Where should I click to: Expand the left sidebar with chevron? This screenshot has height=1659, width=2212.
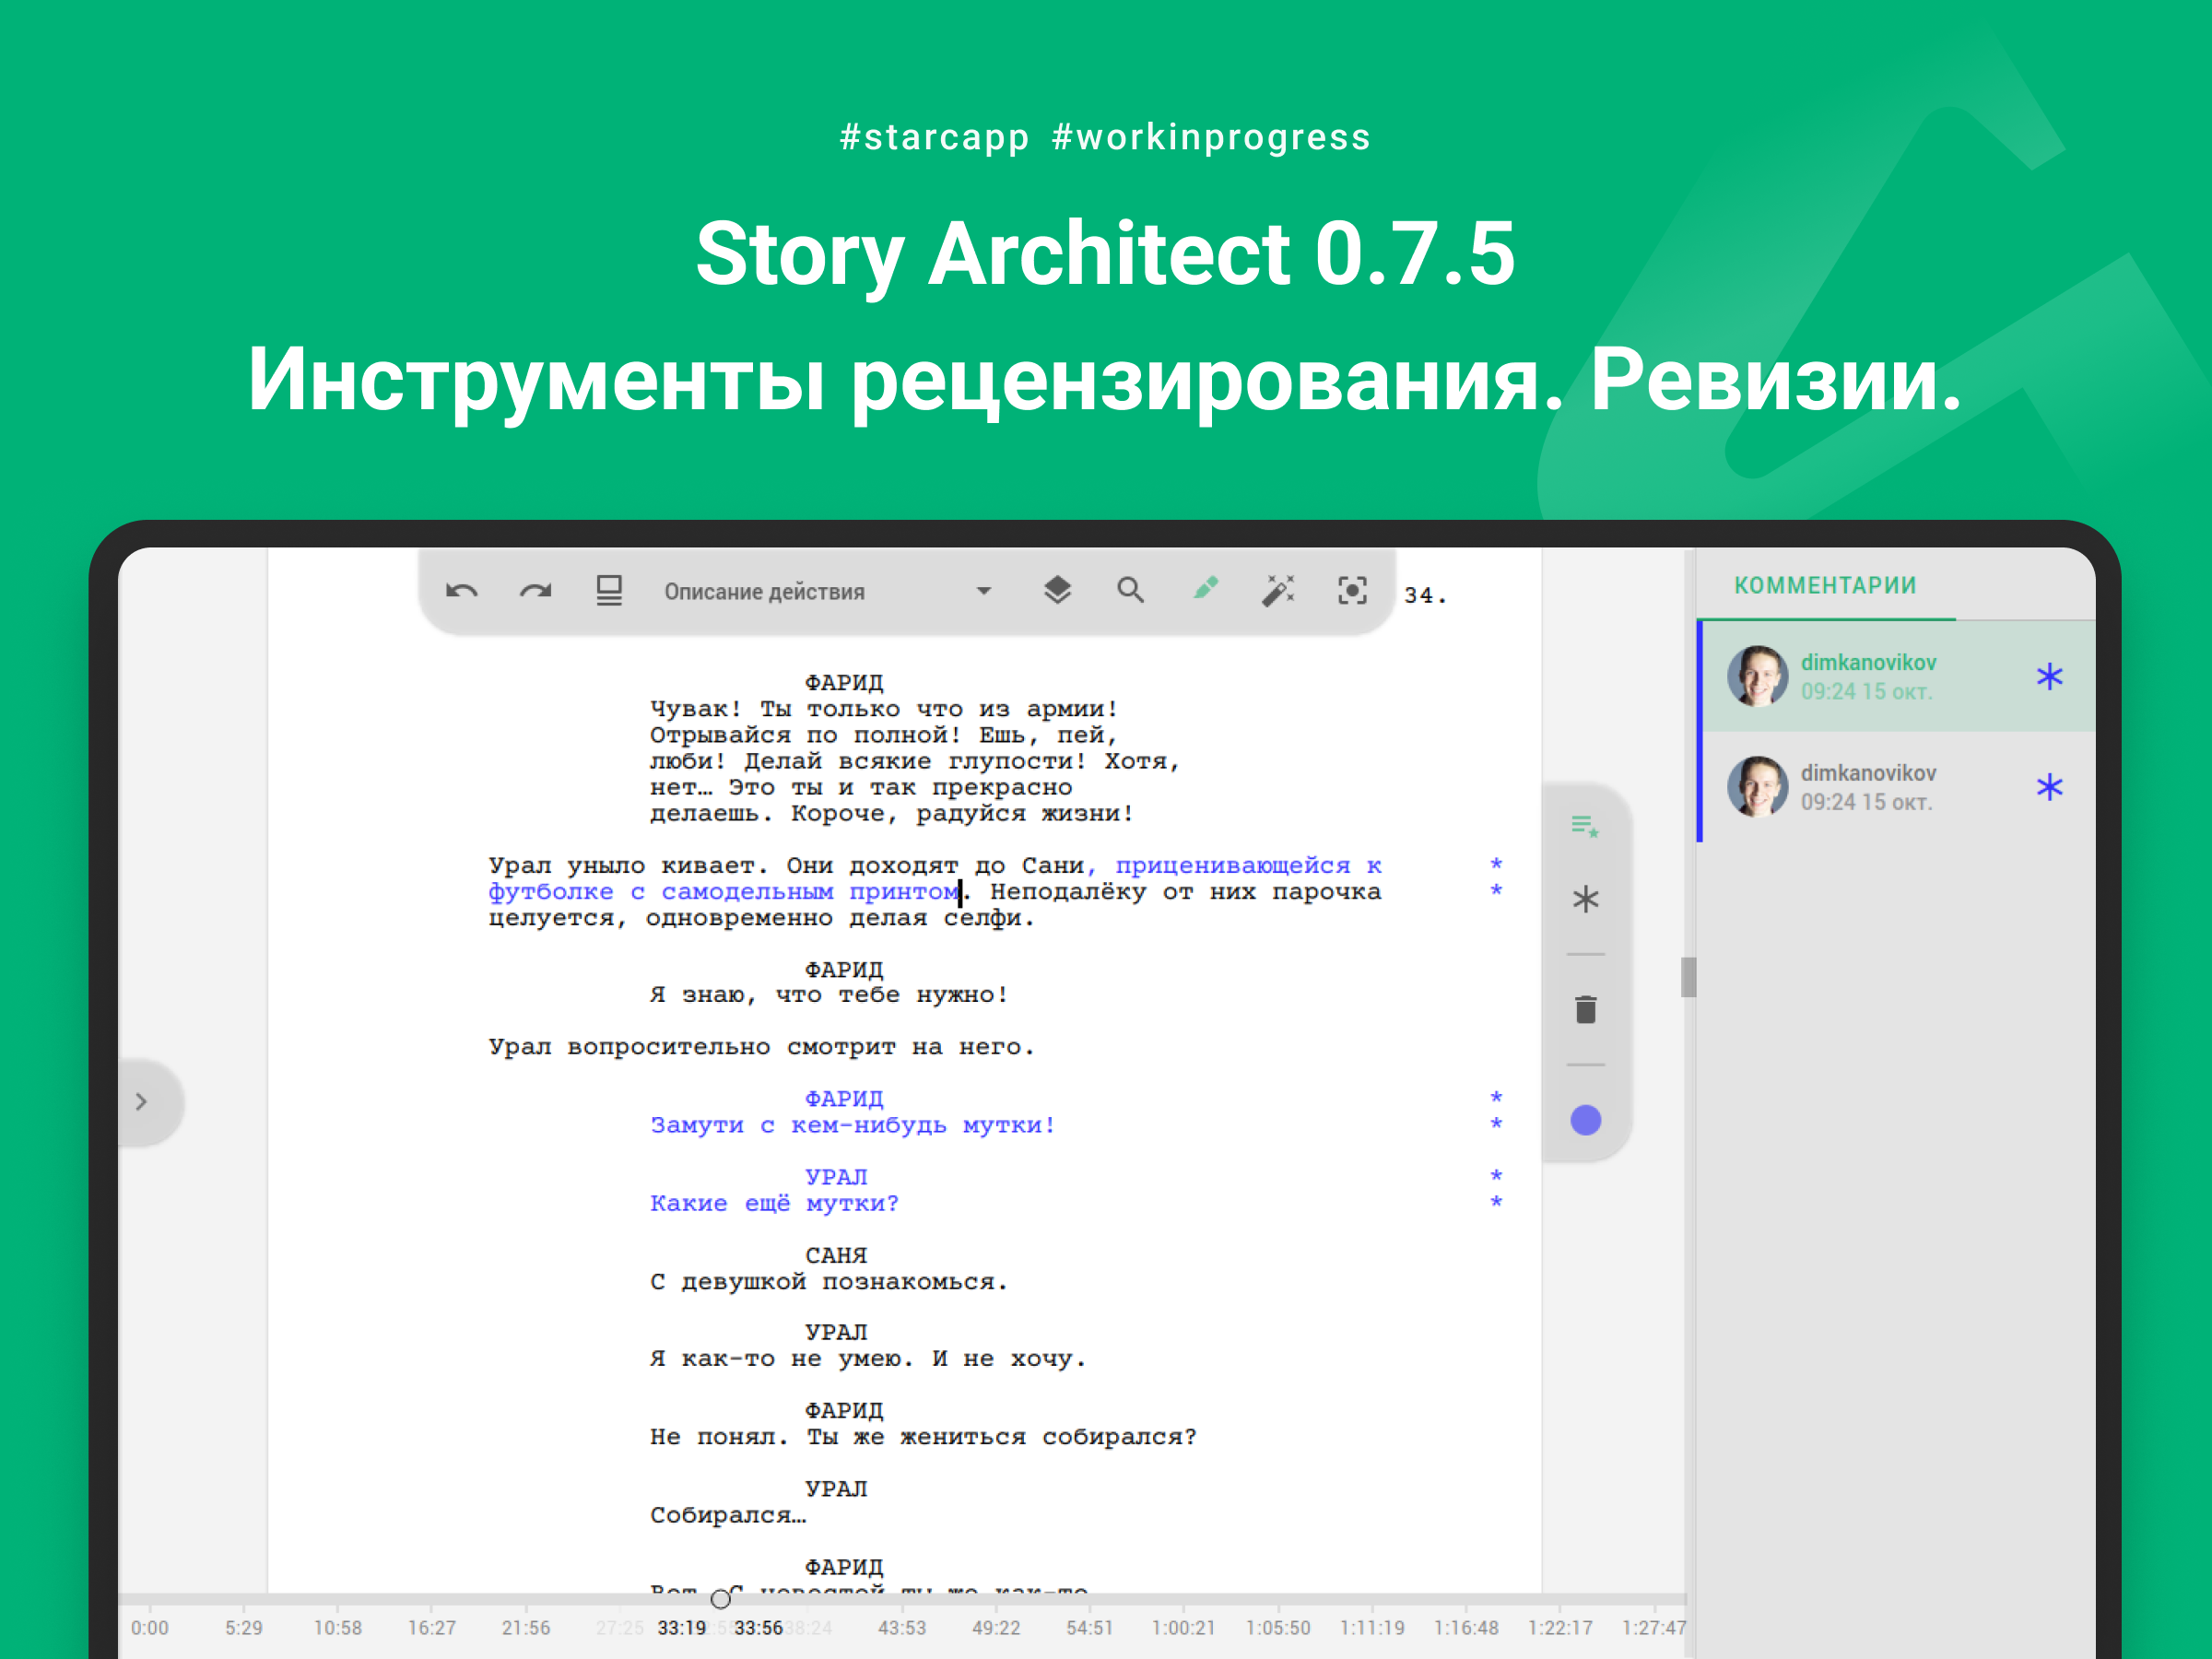tap(142, 1102)
